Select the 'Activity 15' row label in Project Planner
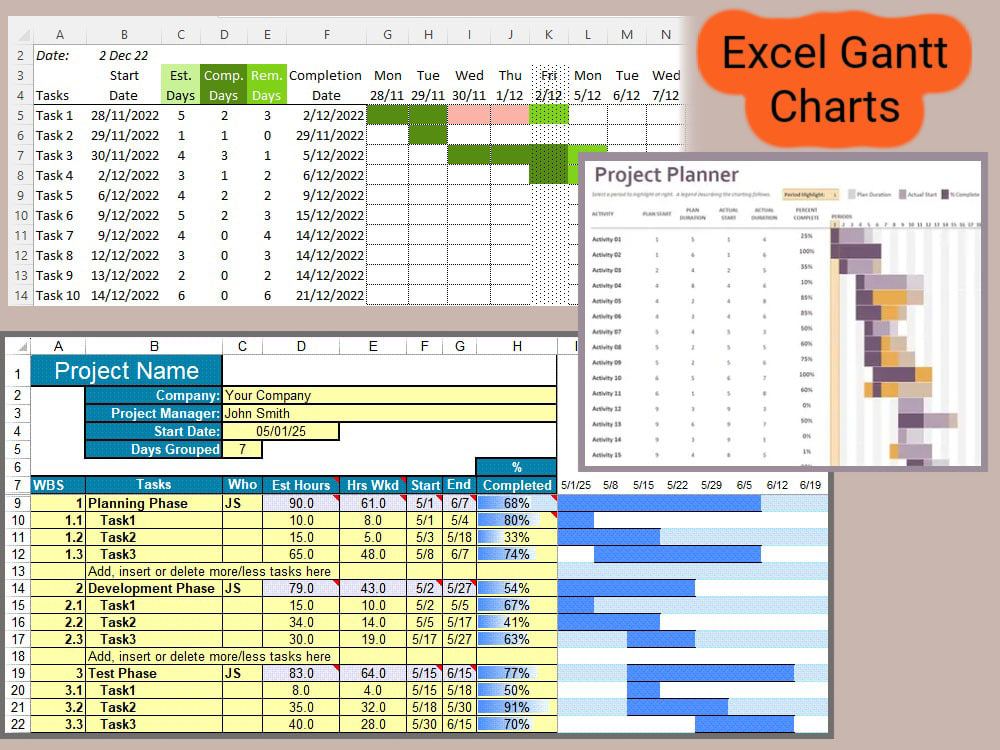Screen dimensions: 1000x750 coord(607,455)
